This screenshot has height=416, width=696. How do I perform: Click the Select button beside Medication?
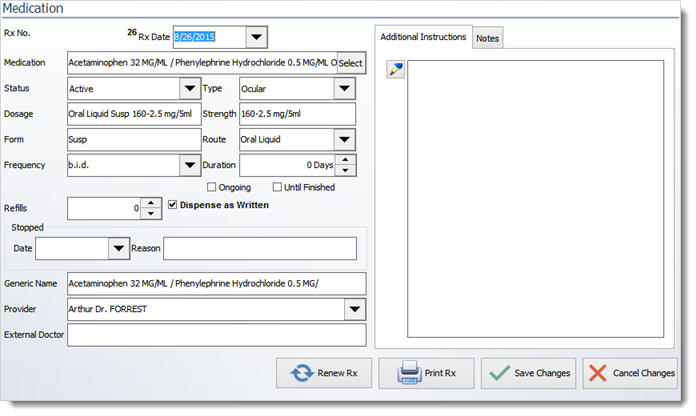pyautogui.click(x=351, y=63)
